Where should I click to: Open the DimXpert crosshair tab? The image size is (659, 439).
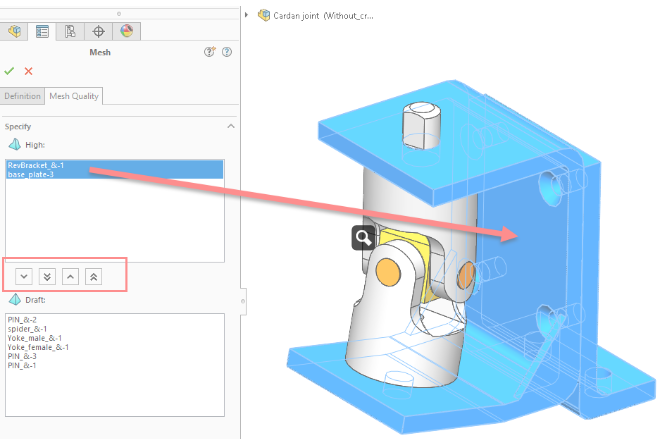(x=99, y=31)
